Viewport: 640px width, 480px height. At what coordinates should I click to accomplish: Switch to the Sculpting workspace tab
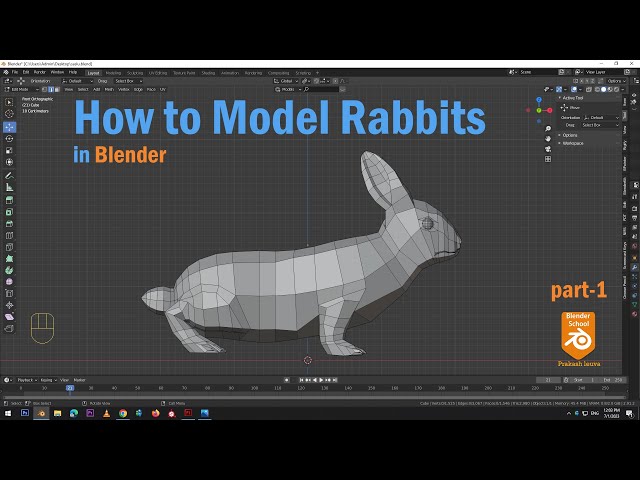pos(135,73)
